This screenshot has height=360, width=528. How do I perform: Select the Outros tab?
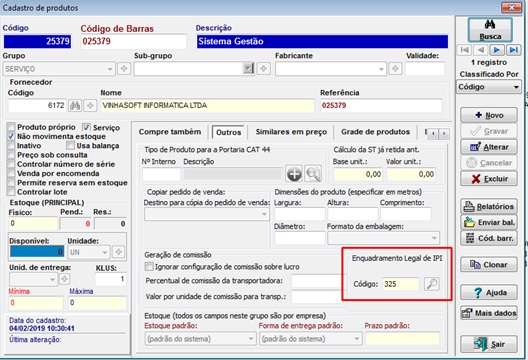(x=229, y=132)
